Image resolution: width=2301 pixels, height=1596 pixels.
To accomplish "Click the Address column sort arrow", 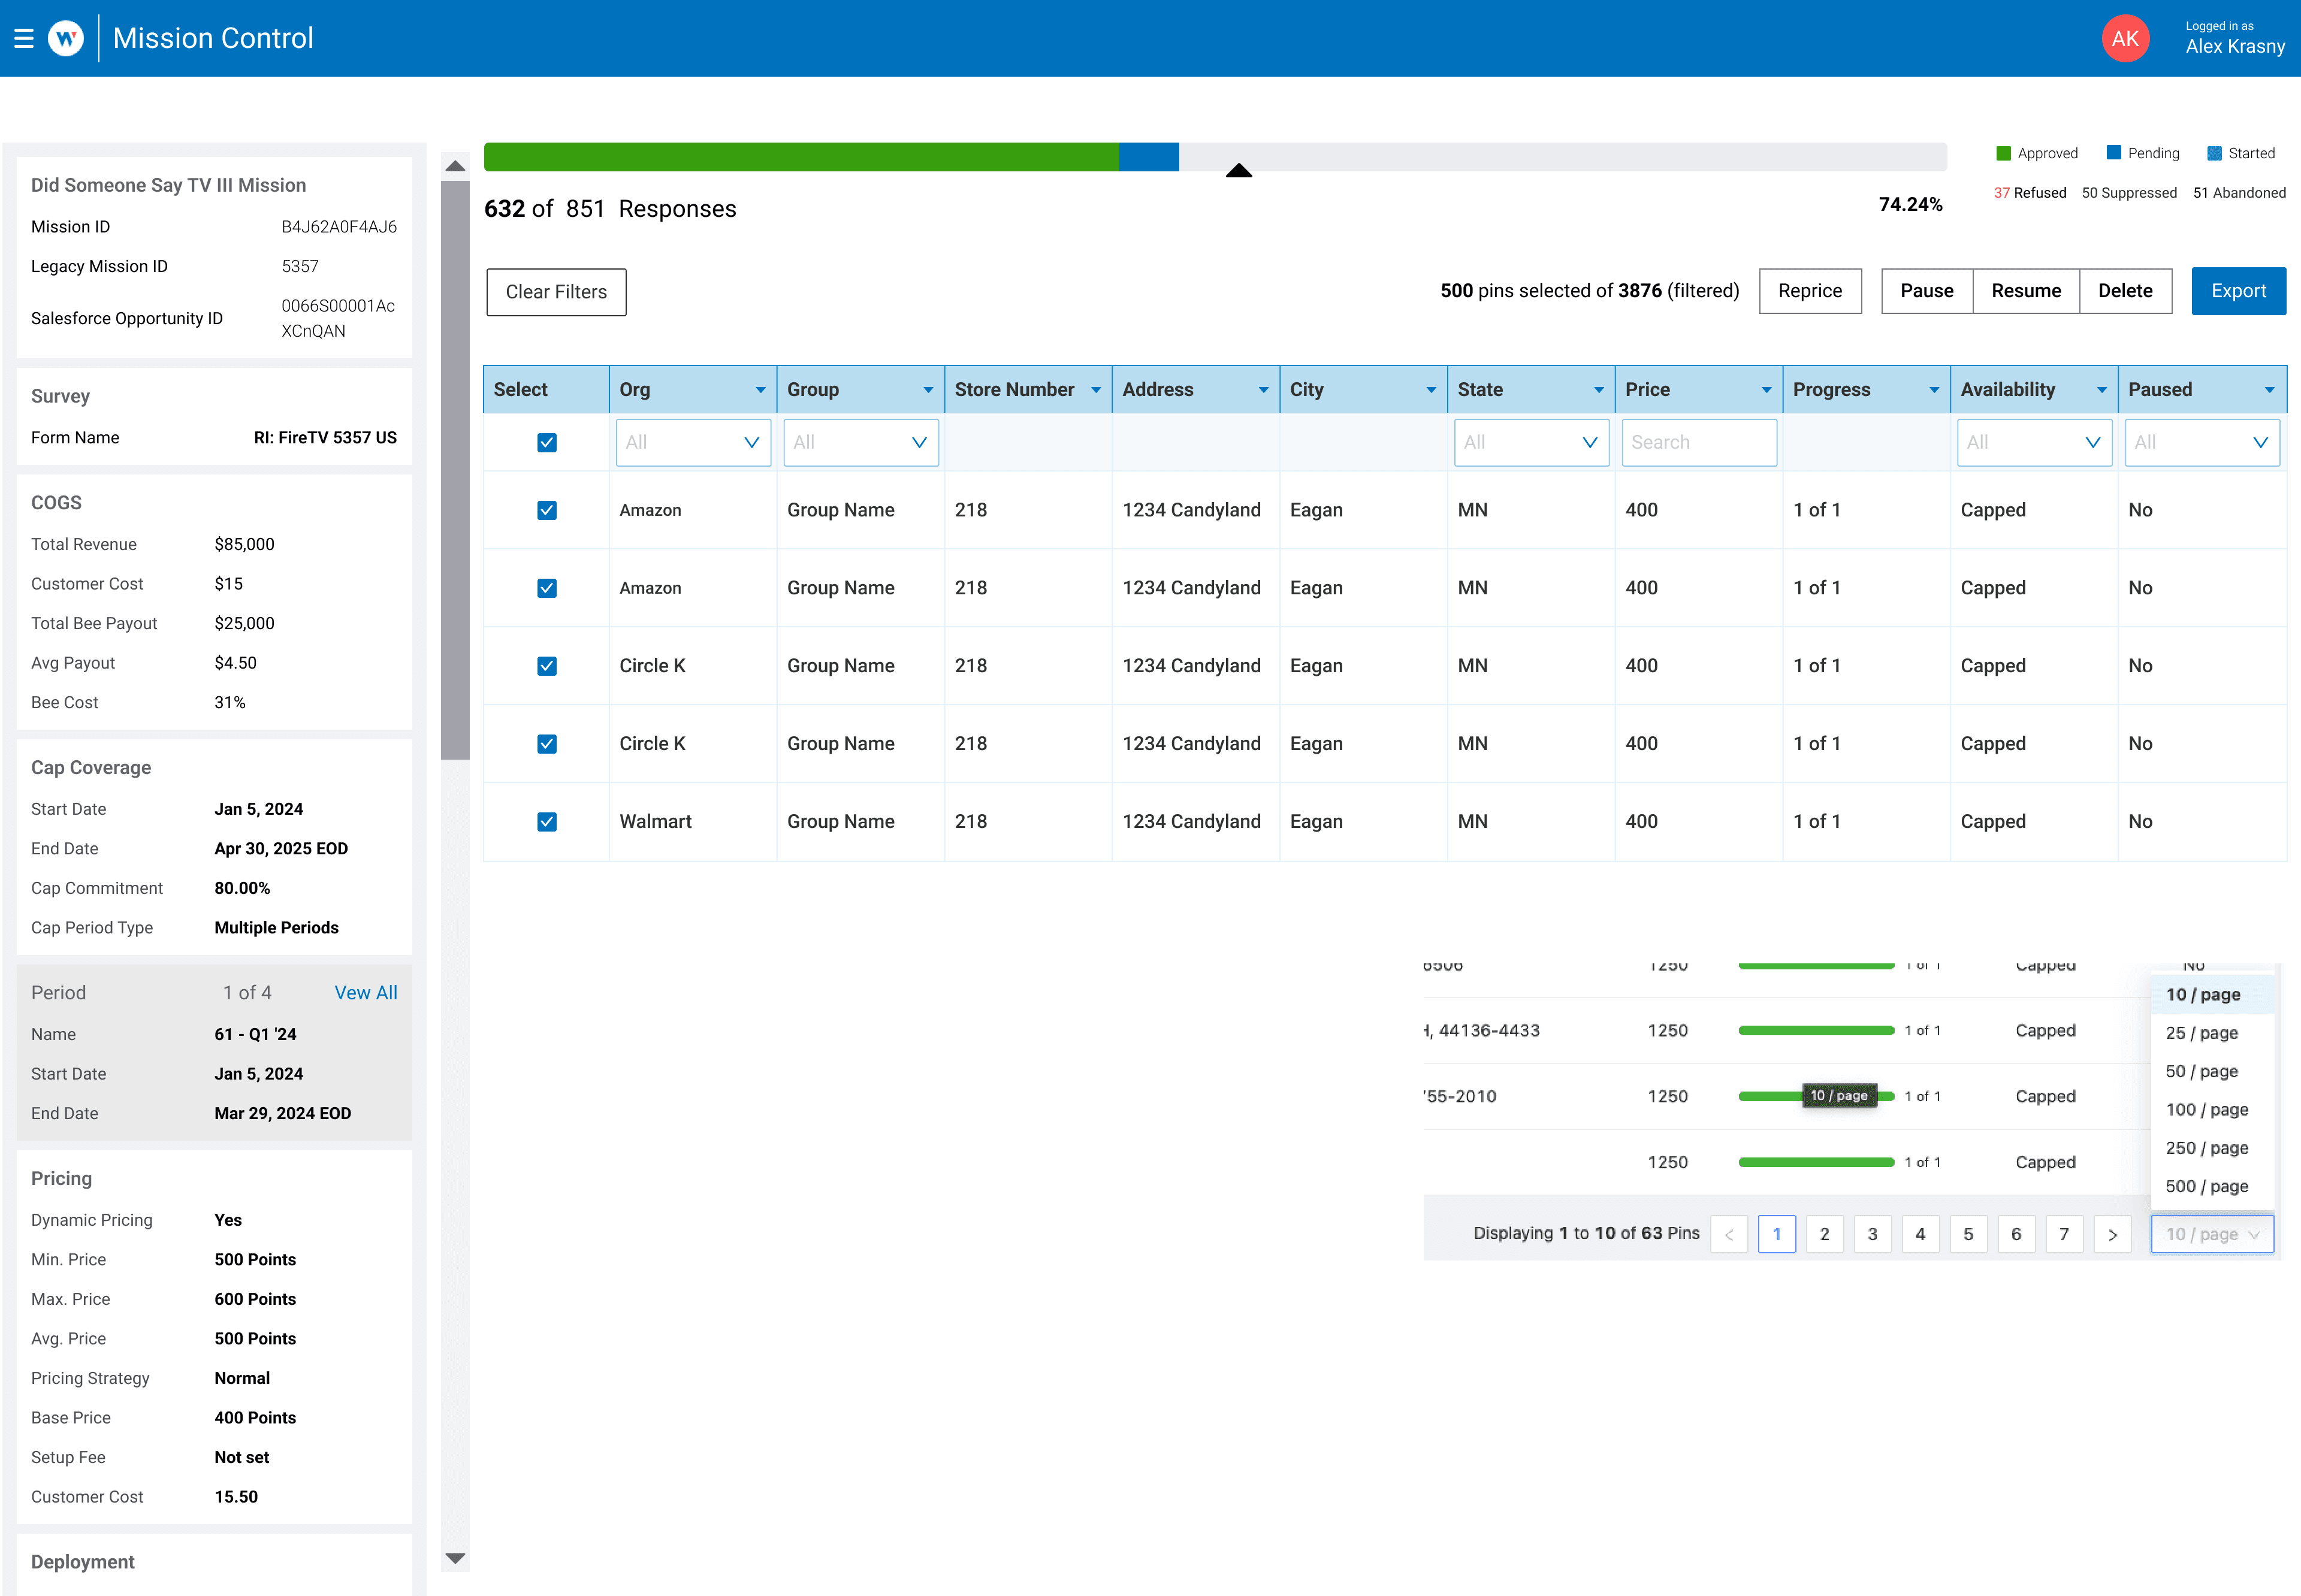I will (x=1263, y=390).
